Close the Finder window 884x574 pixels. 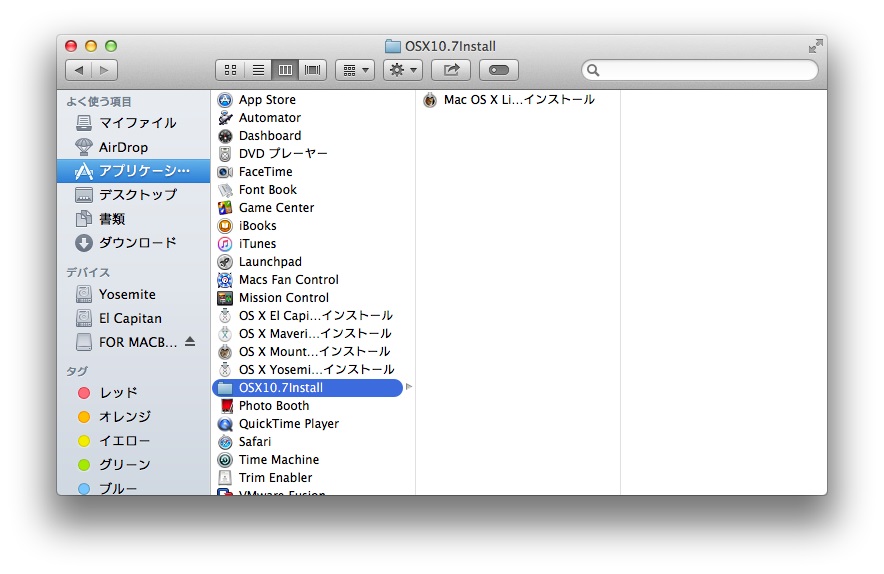point(71,46)
